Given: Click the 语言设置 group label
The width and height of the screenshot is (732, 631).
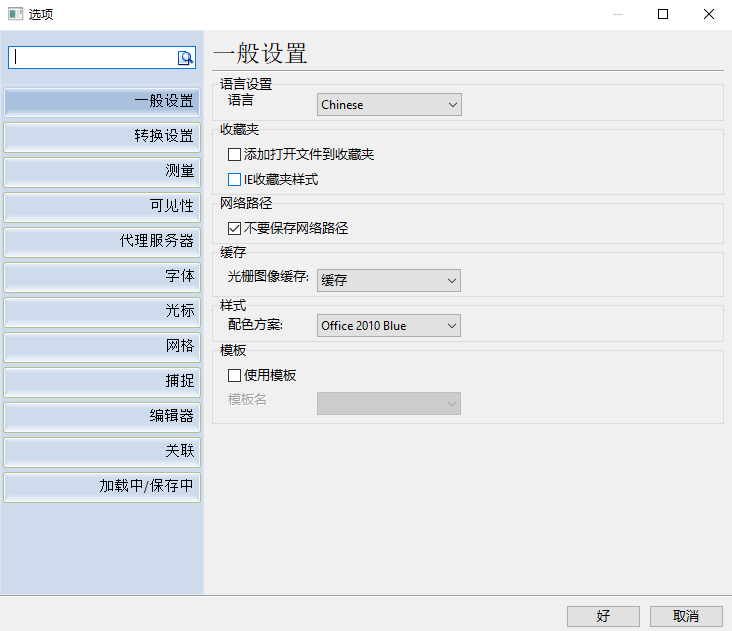Looking at the screenshot, I should tap(246, 84).
